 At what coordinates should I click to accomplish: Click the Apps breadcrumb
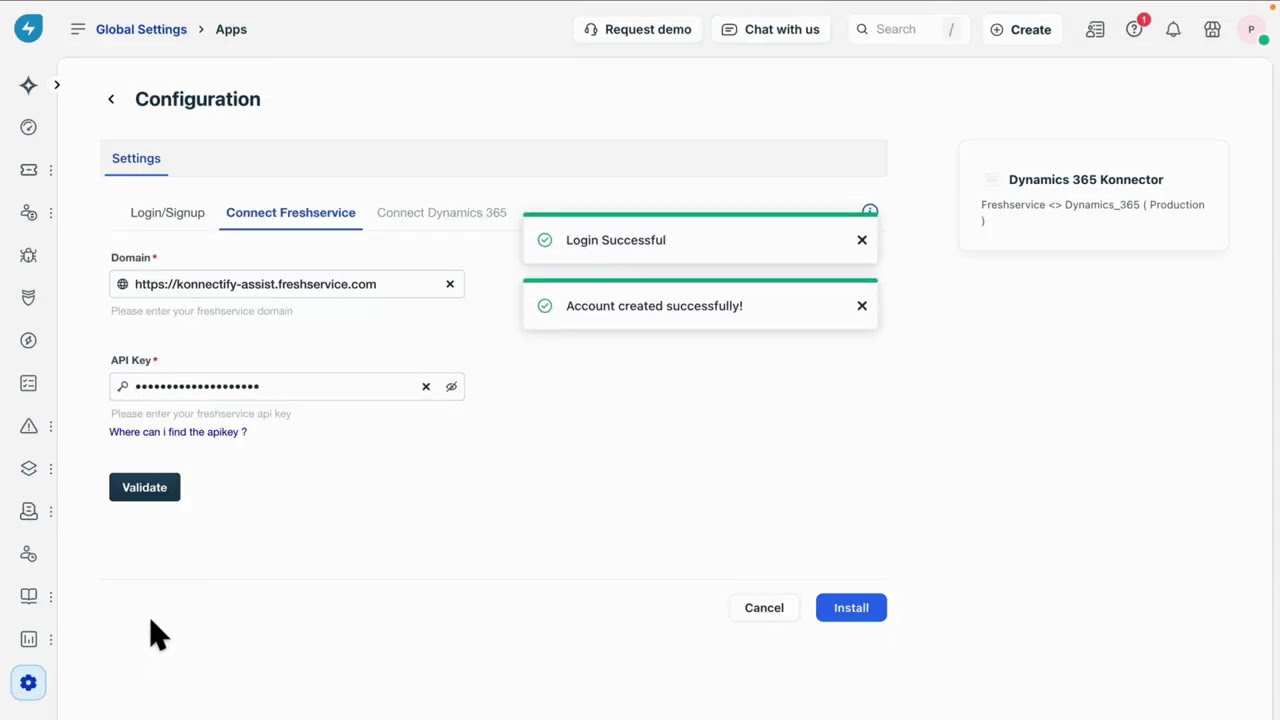click(x=231, y=29)
